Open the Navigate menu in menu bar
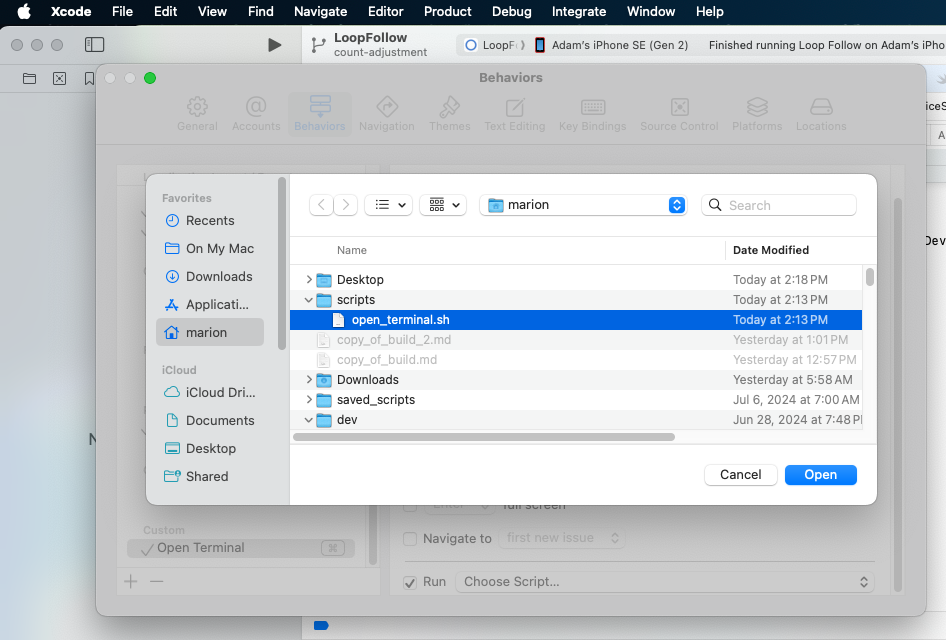This screenshot has width=946, height=640. coord(320,12)
